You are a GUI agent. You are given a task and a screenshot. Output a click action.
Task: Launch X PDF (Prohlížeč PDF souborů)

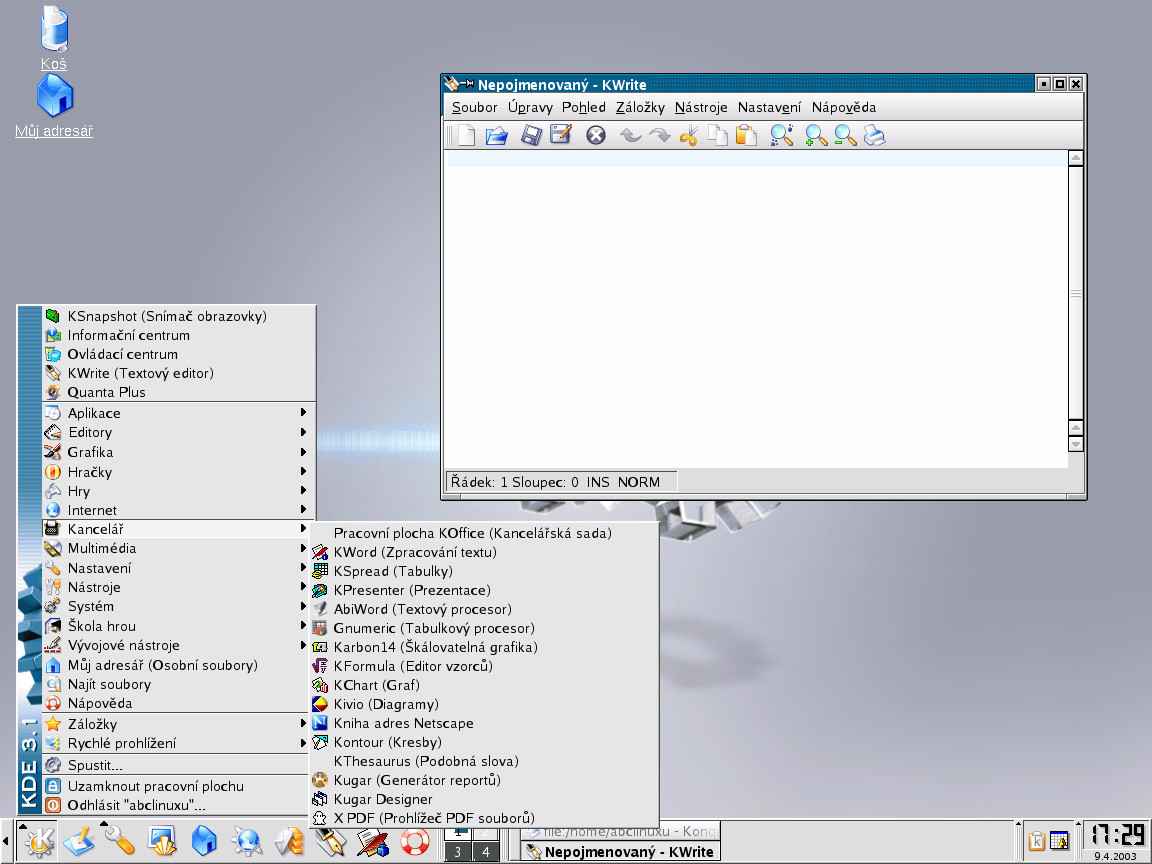[x=483, y=818]
